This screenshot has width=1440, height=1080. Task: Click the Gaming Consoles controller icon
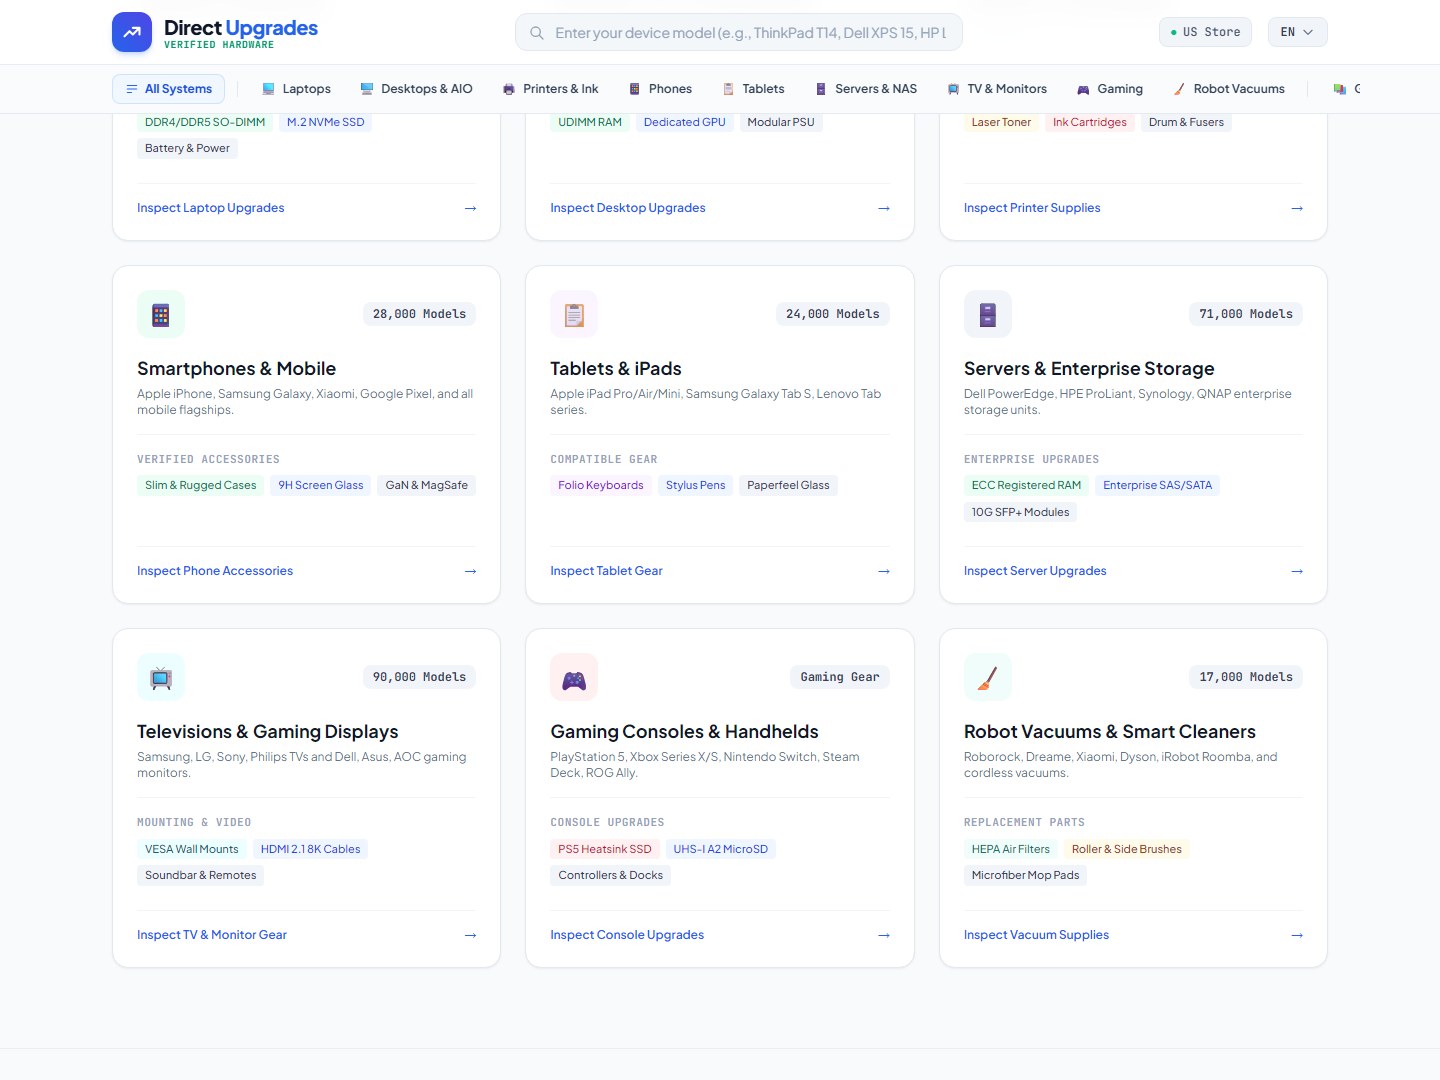574,678
